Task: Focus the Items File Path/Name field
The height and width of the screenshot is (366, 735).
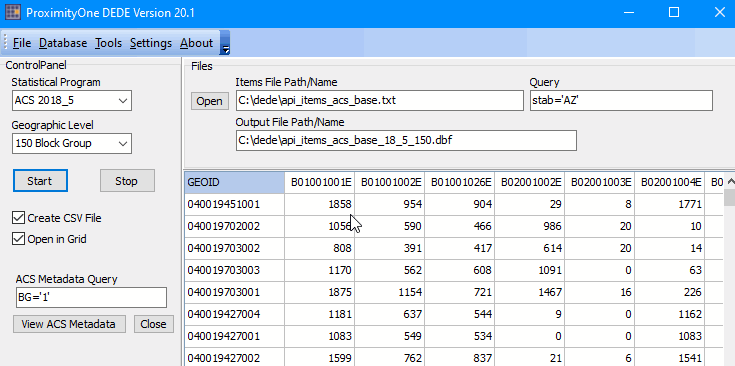Action: (x=380, y=100)
